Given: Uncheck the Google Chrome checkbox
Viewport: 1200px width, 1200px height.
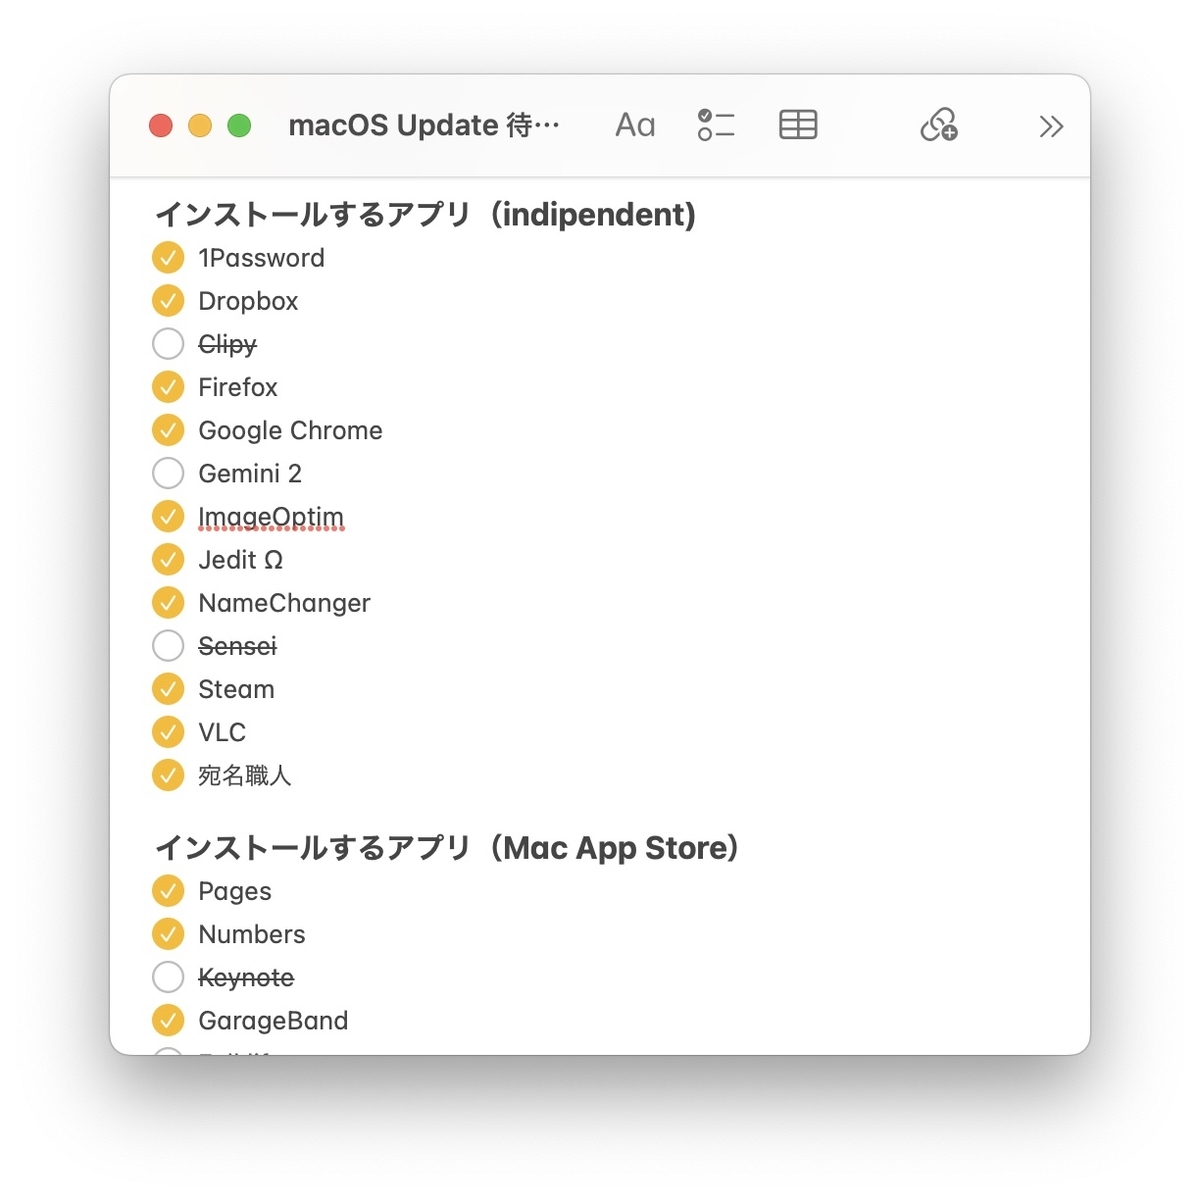Looking at the screenshot, I should pos(168,430).
